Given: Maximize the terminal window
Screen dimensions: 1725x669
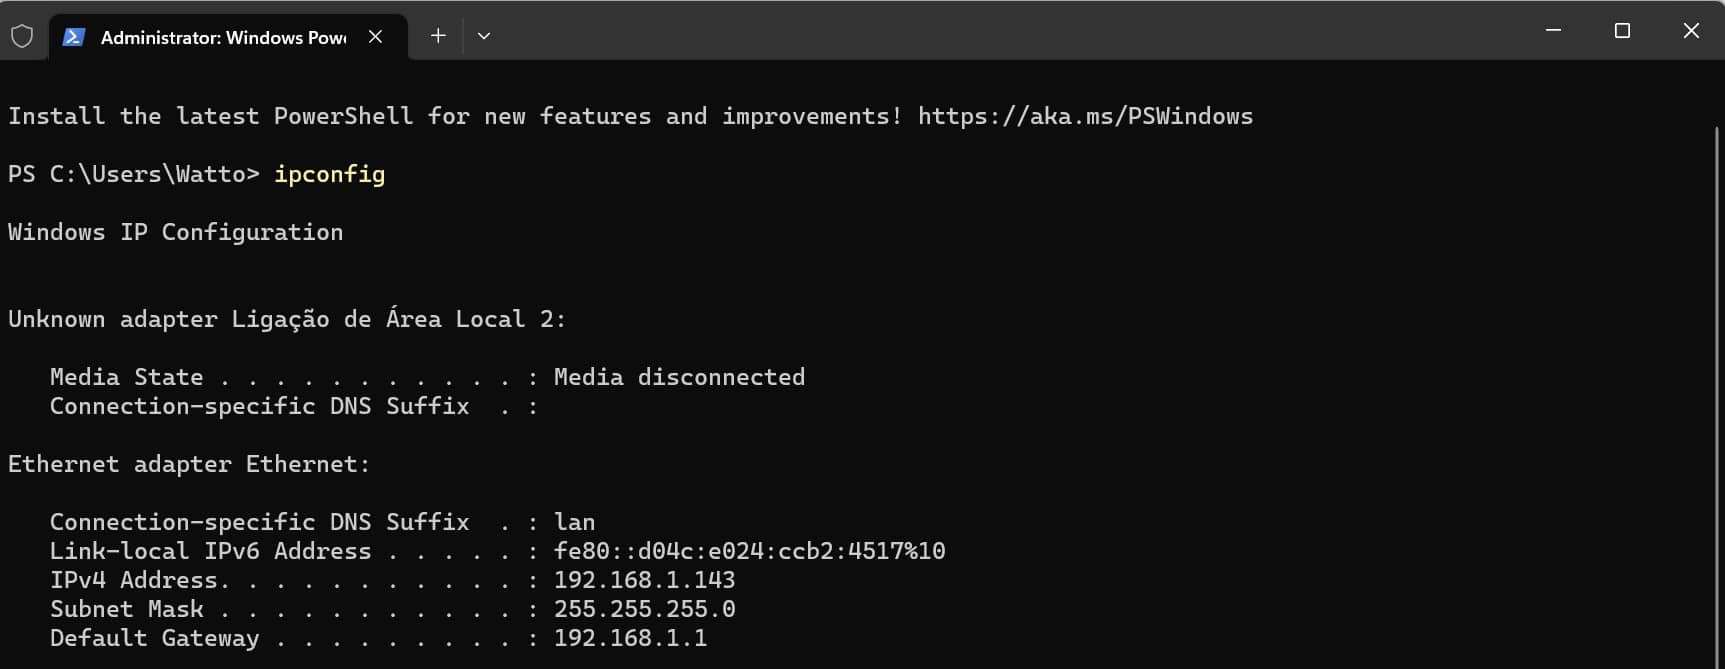Looking at the screenshot, I should click(x=1622, y=31).
